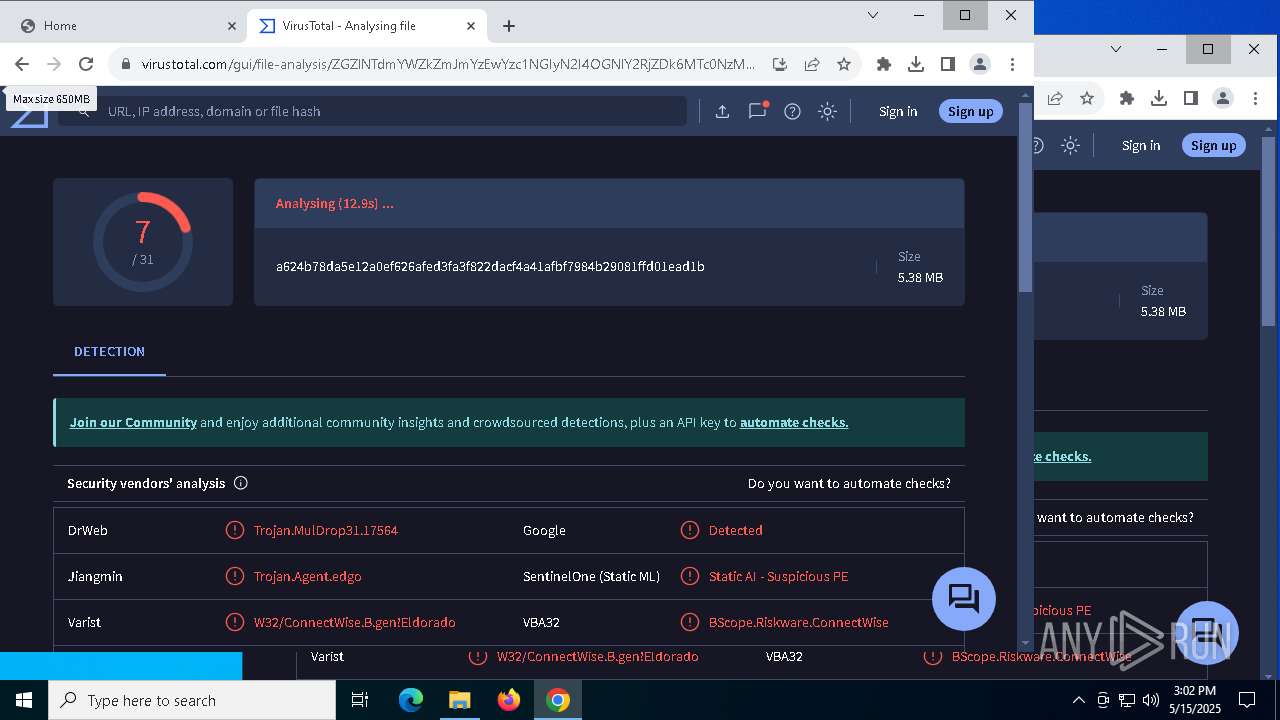Click BScope.Riskware.ConnectWise in front window
The width and height of the screenshot is (1280, 720).
(x=798, y=622)
